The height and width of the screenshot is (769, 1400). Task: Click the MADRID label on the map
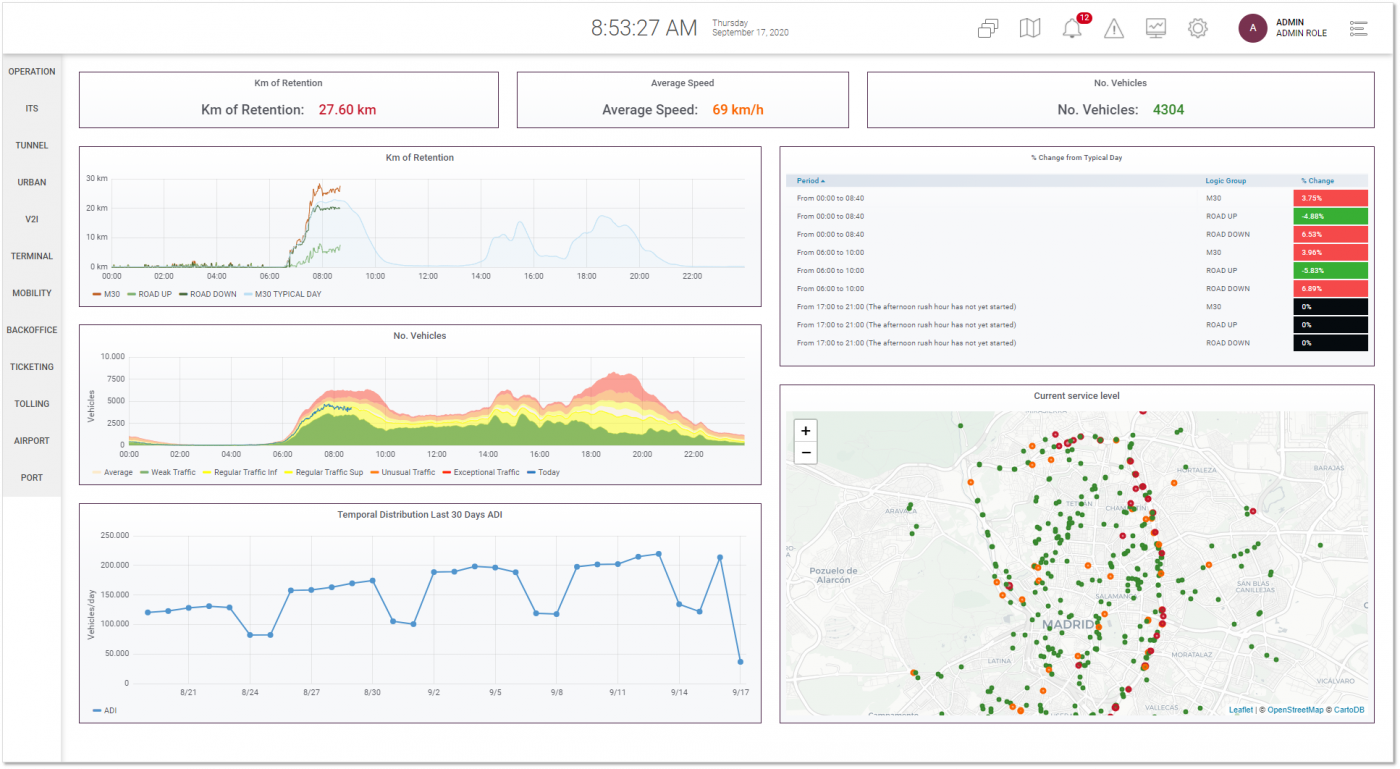[x=1068, y=624]
